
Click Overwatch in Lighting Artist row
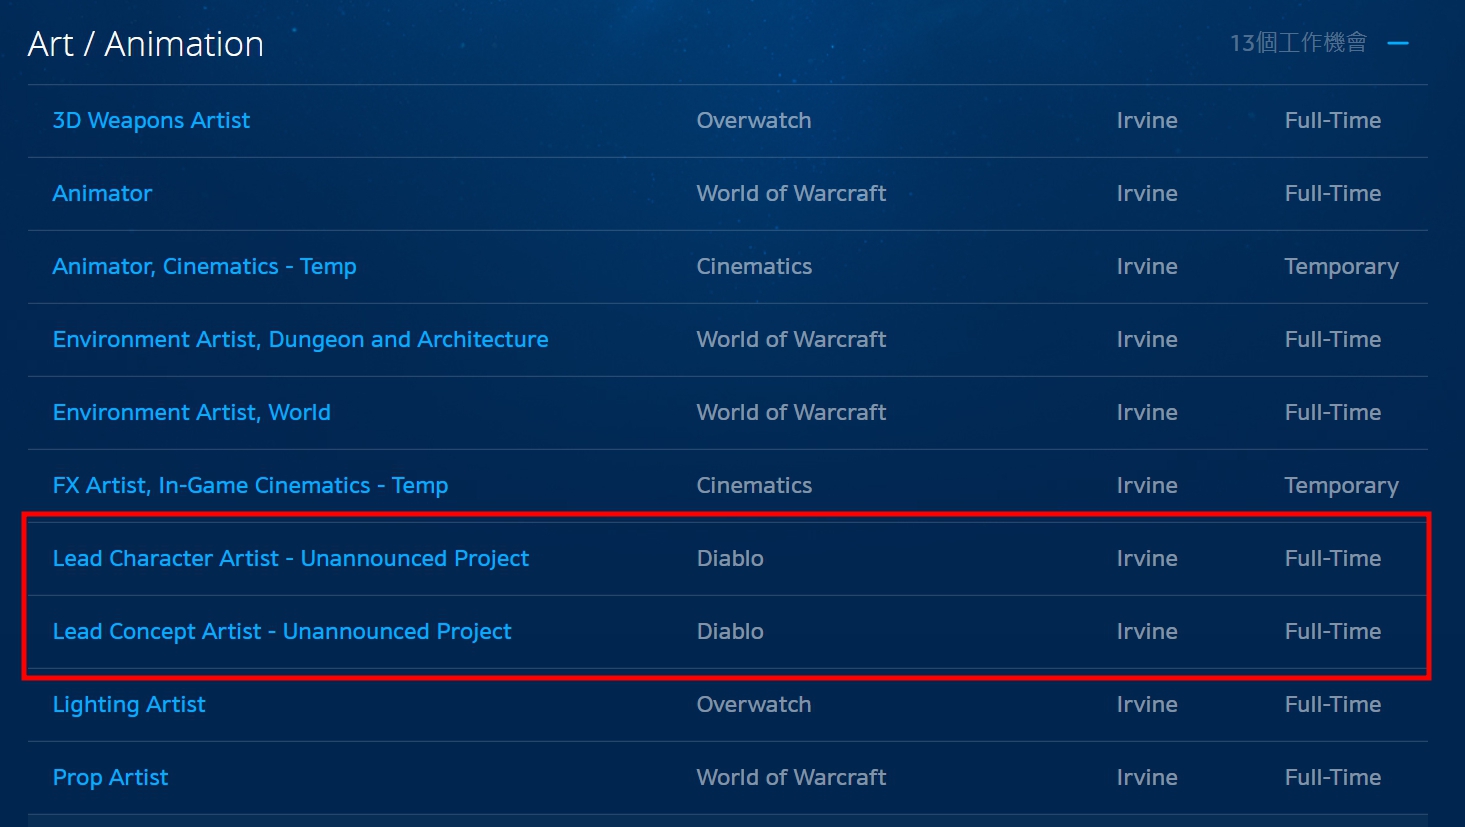(x=754, y=704)
